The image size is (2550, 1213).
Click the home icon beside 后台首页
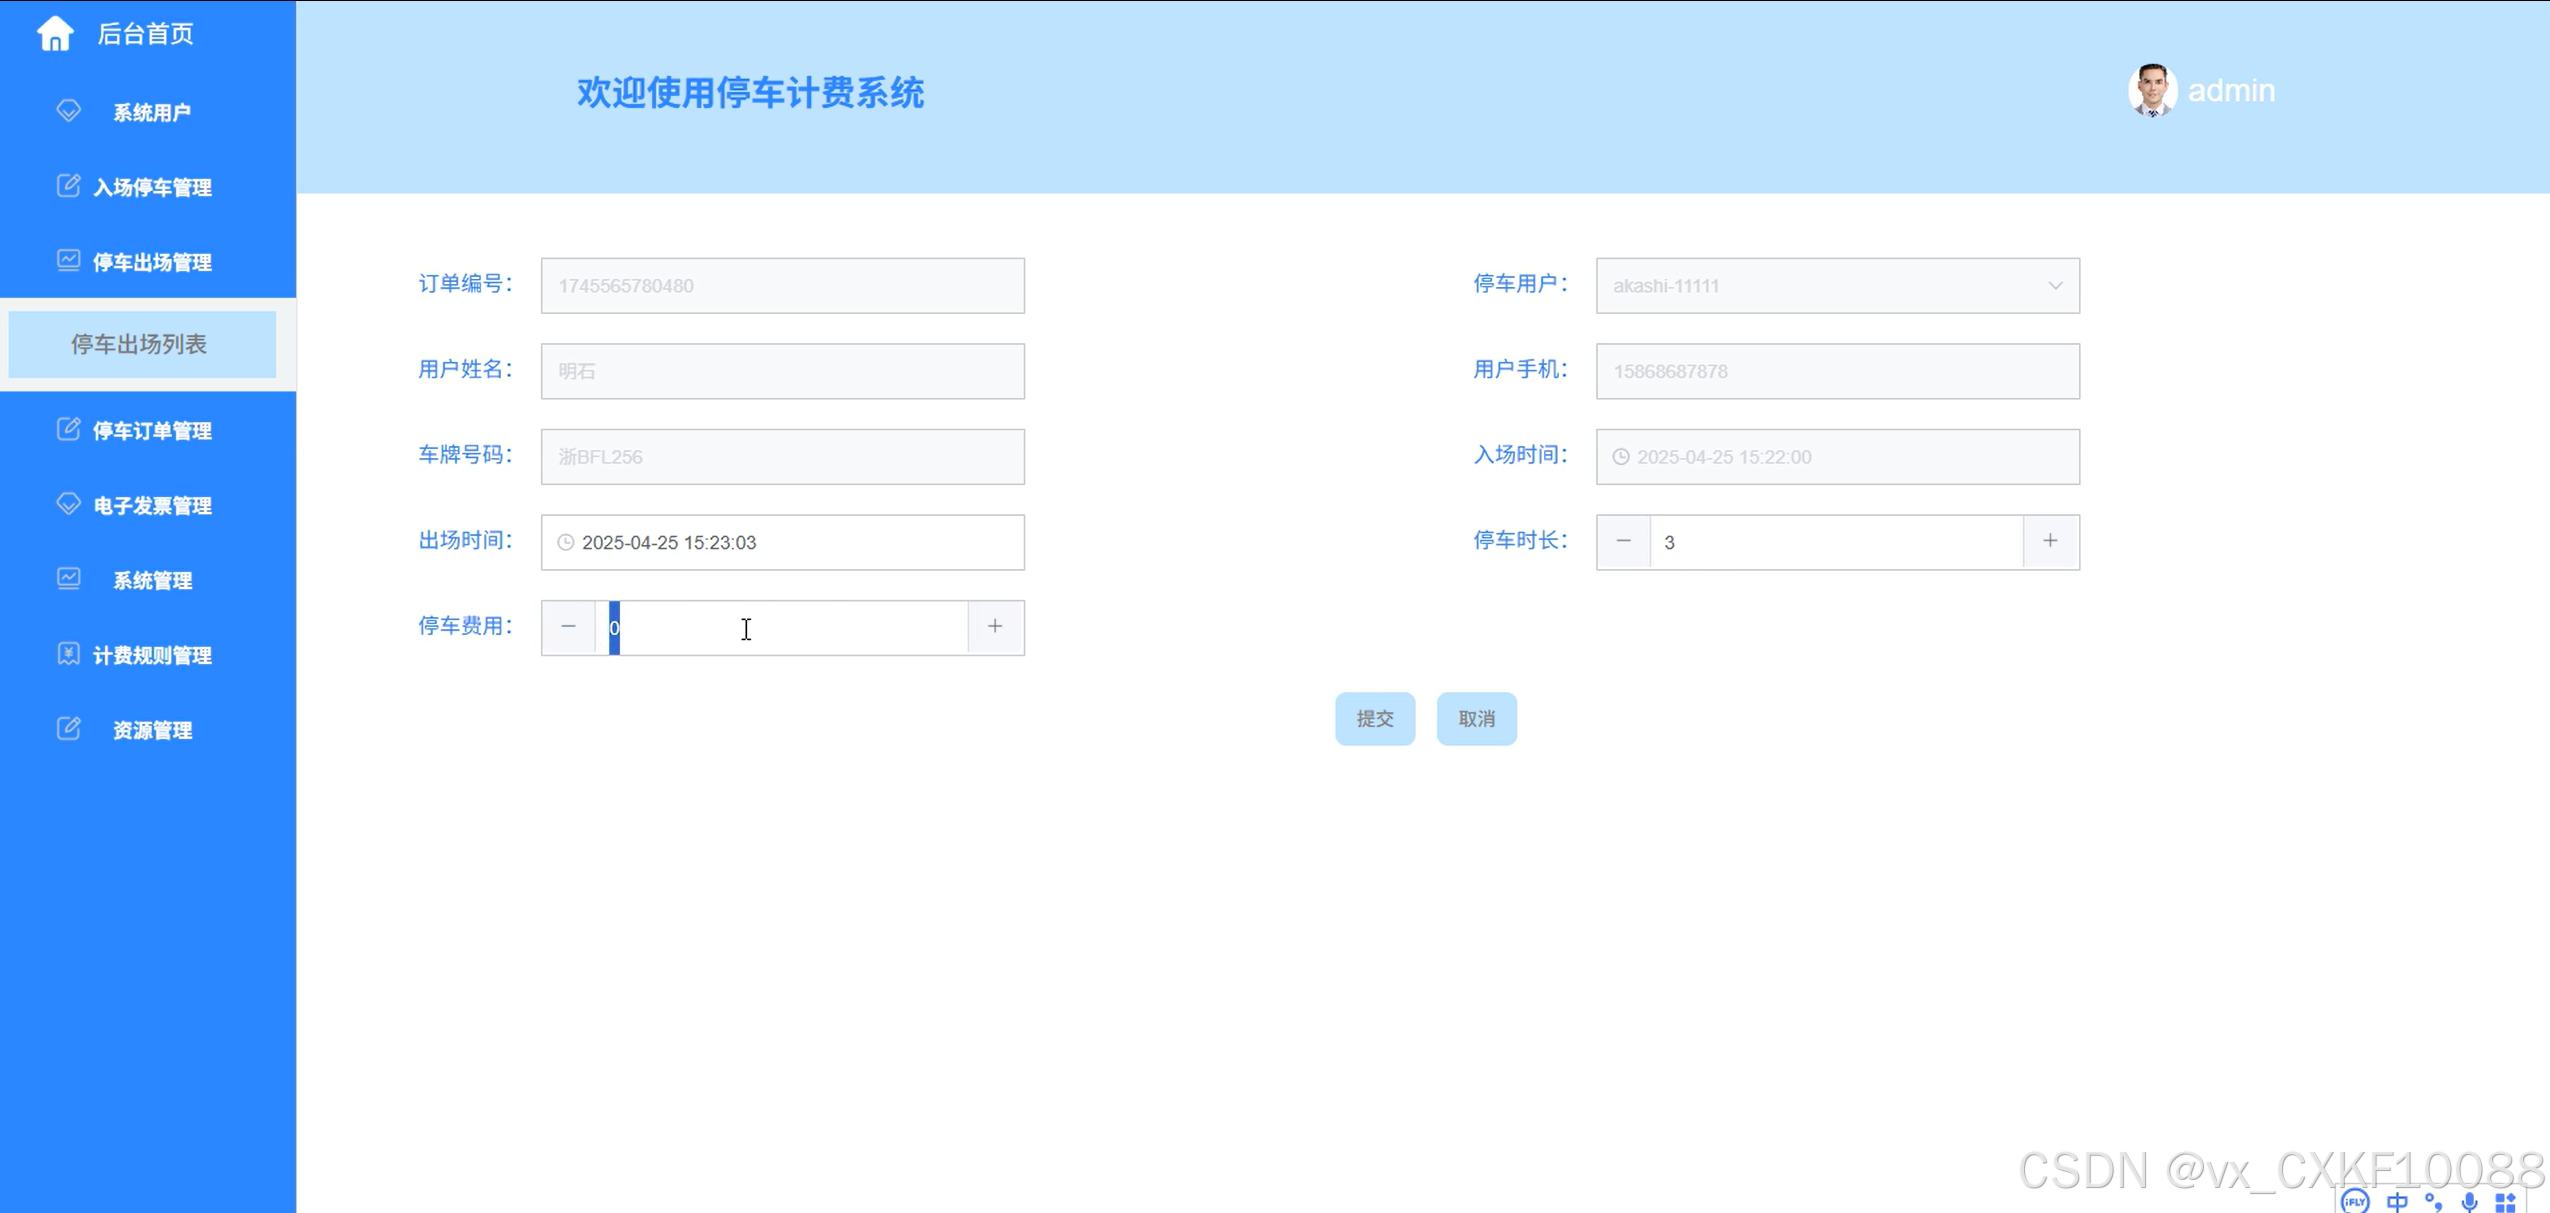[55, 34]
